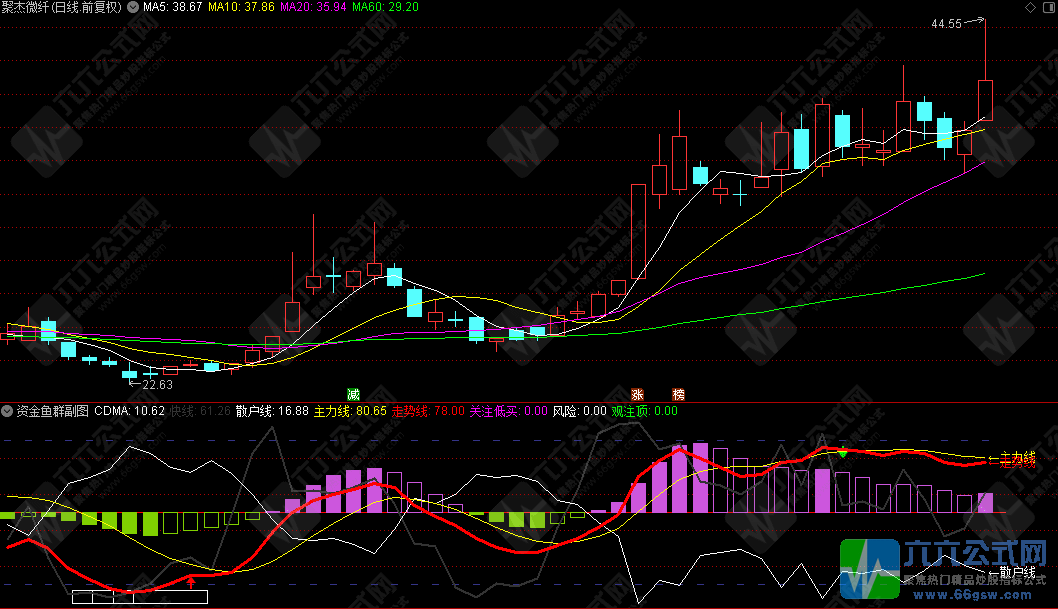Click the 六六公式网 logo icon

coord(869,567)
